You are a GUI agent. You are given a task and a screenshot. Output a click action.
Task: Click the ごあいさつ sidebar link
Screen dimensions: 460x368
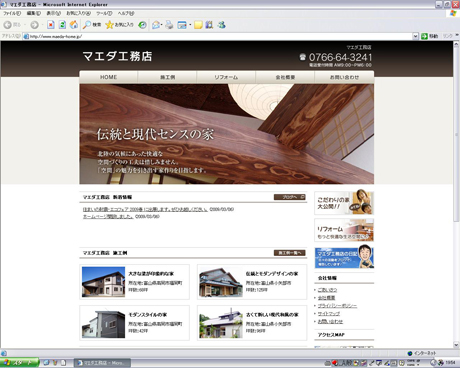(327, 290)
